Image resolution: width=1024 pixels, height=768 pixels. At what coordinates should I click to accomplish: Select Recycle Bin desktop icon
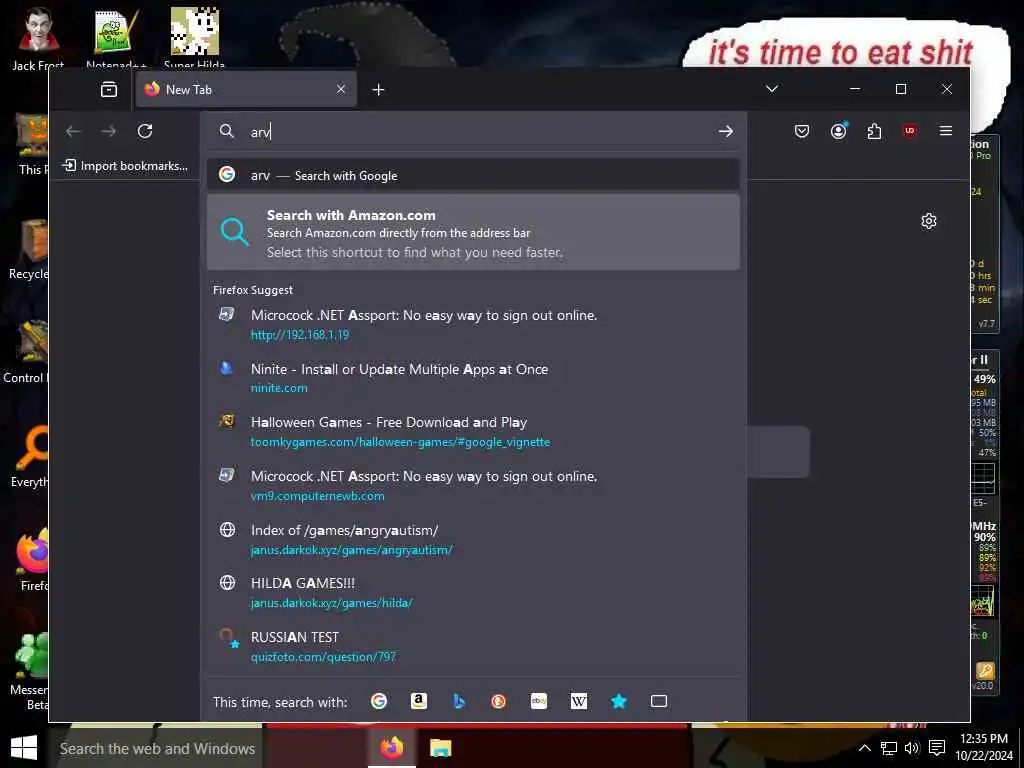(29, 249)
